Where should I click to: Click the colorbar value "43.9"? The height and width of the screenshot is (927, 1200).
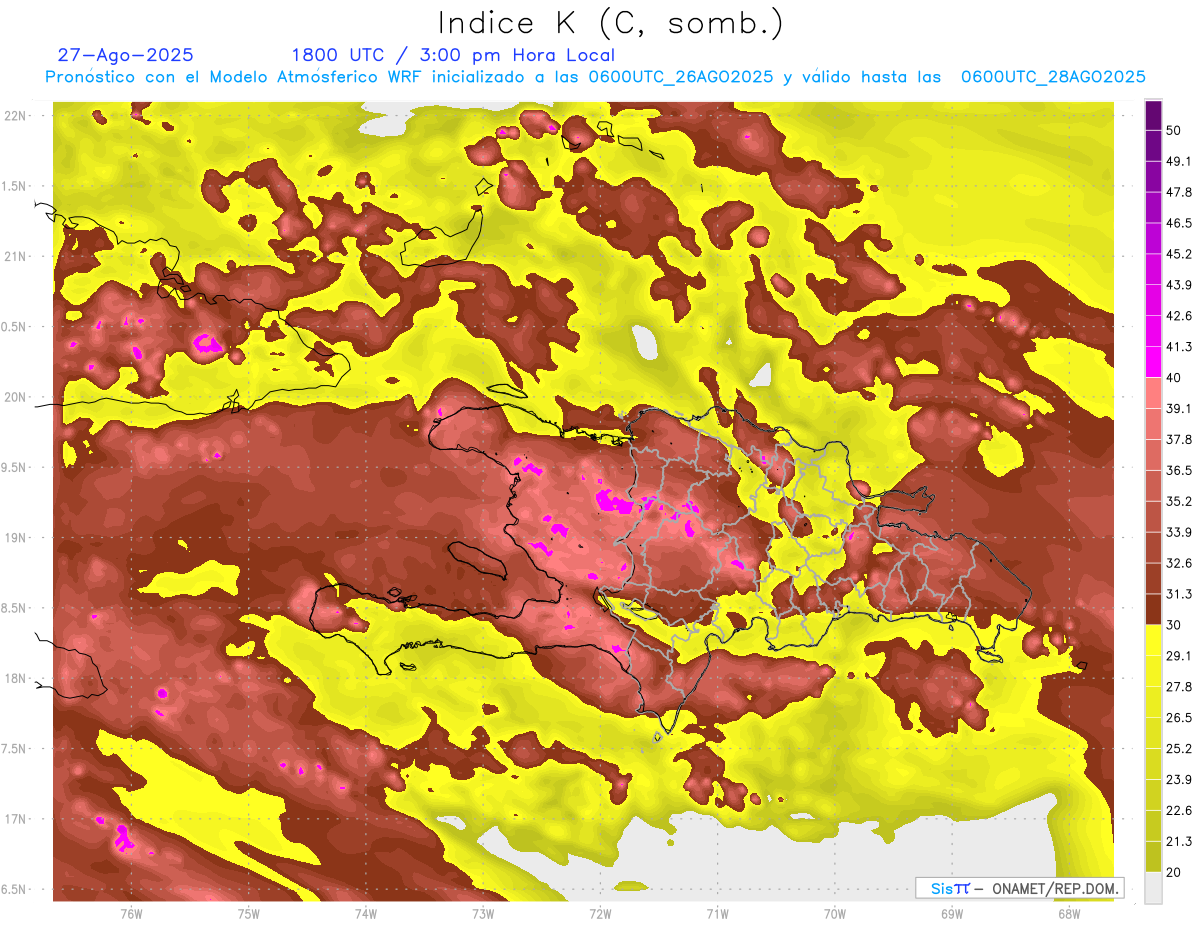coord(1178,285)
